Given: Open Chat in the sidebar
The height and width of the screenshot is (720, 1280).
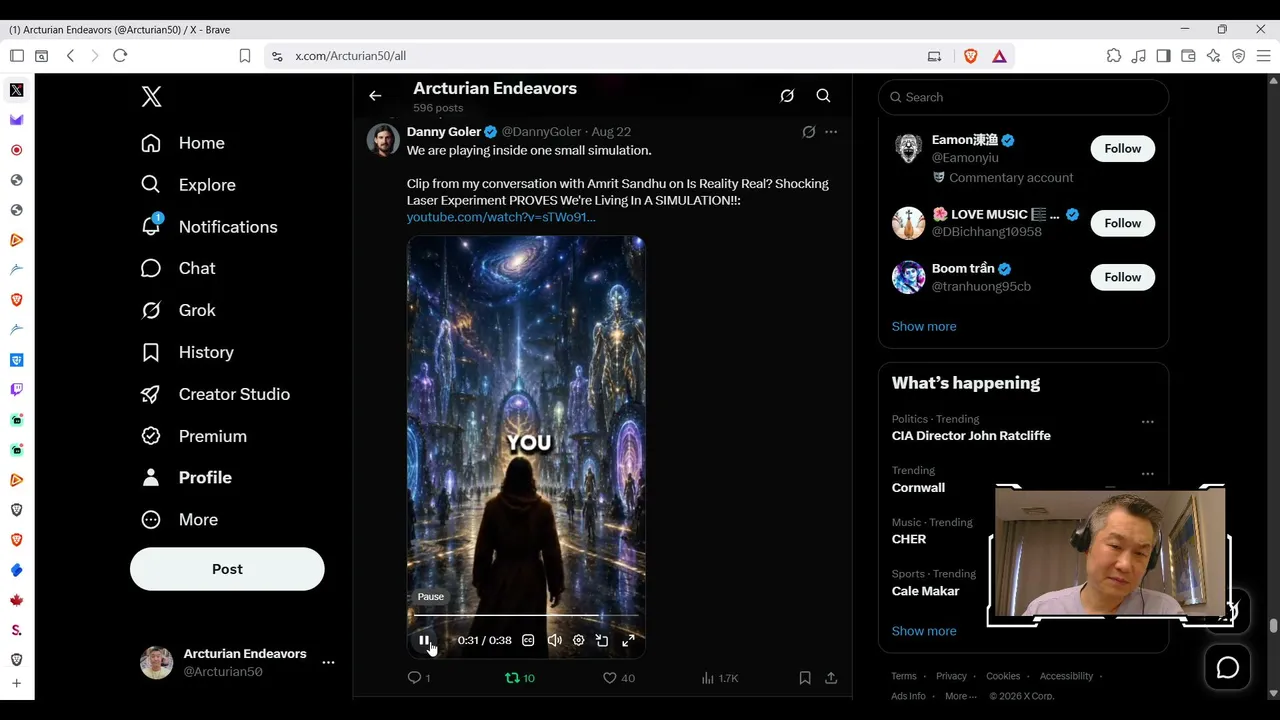Looking at the screenshot, I should (179, 268).
